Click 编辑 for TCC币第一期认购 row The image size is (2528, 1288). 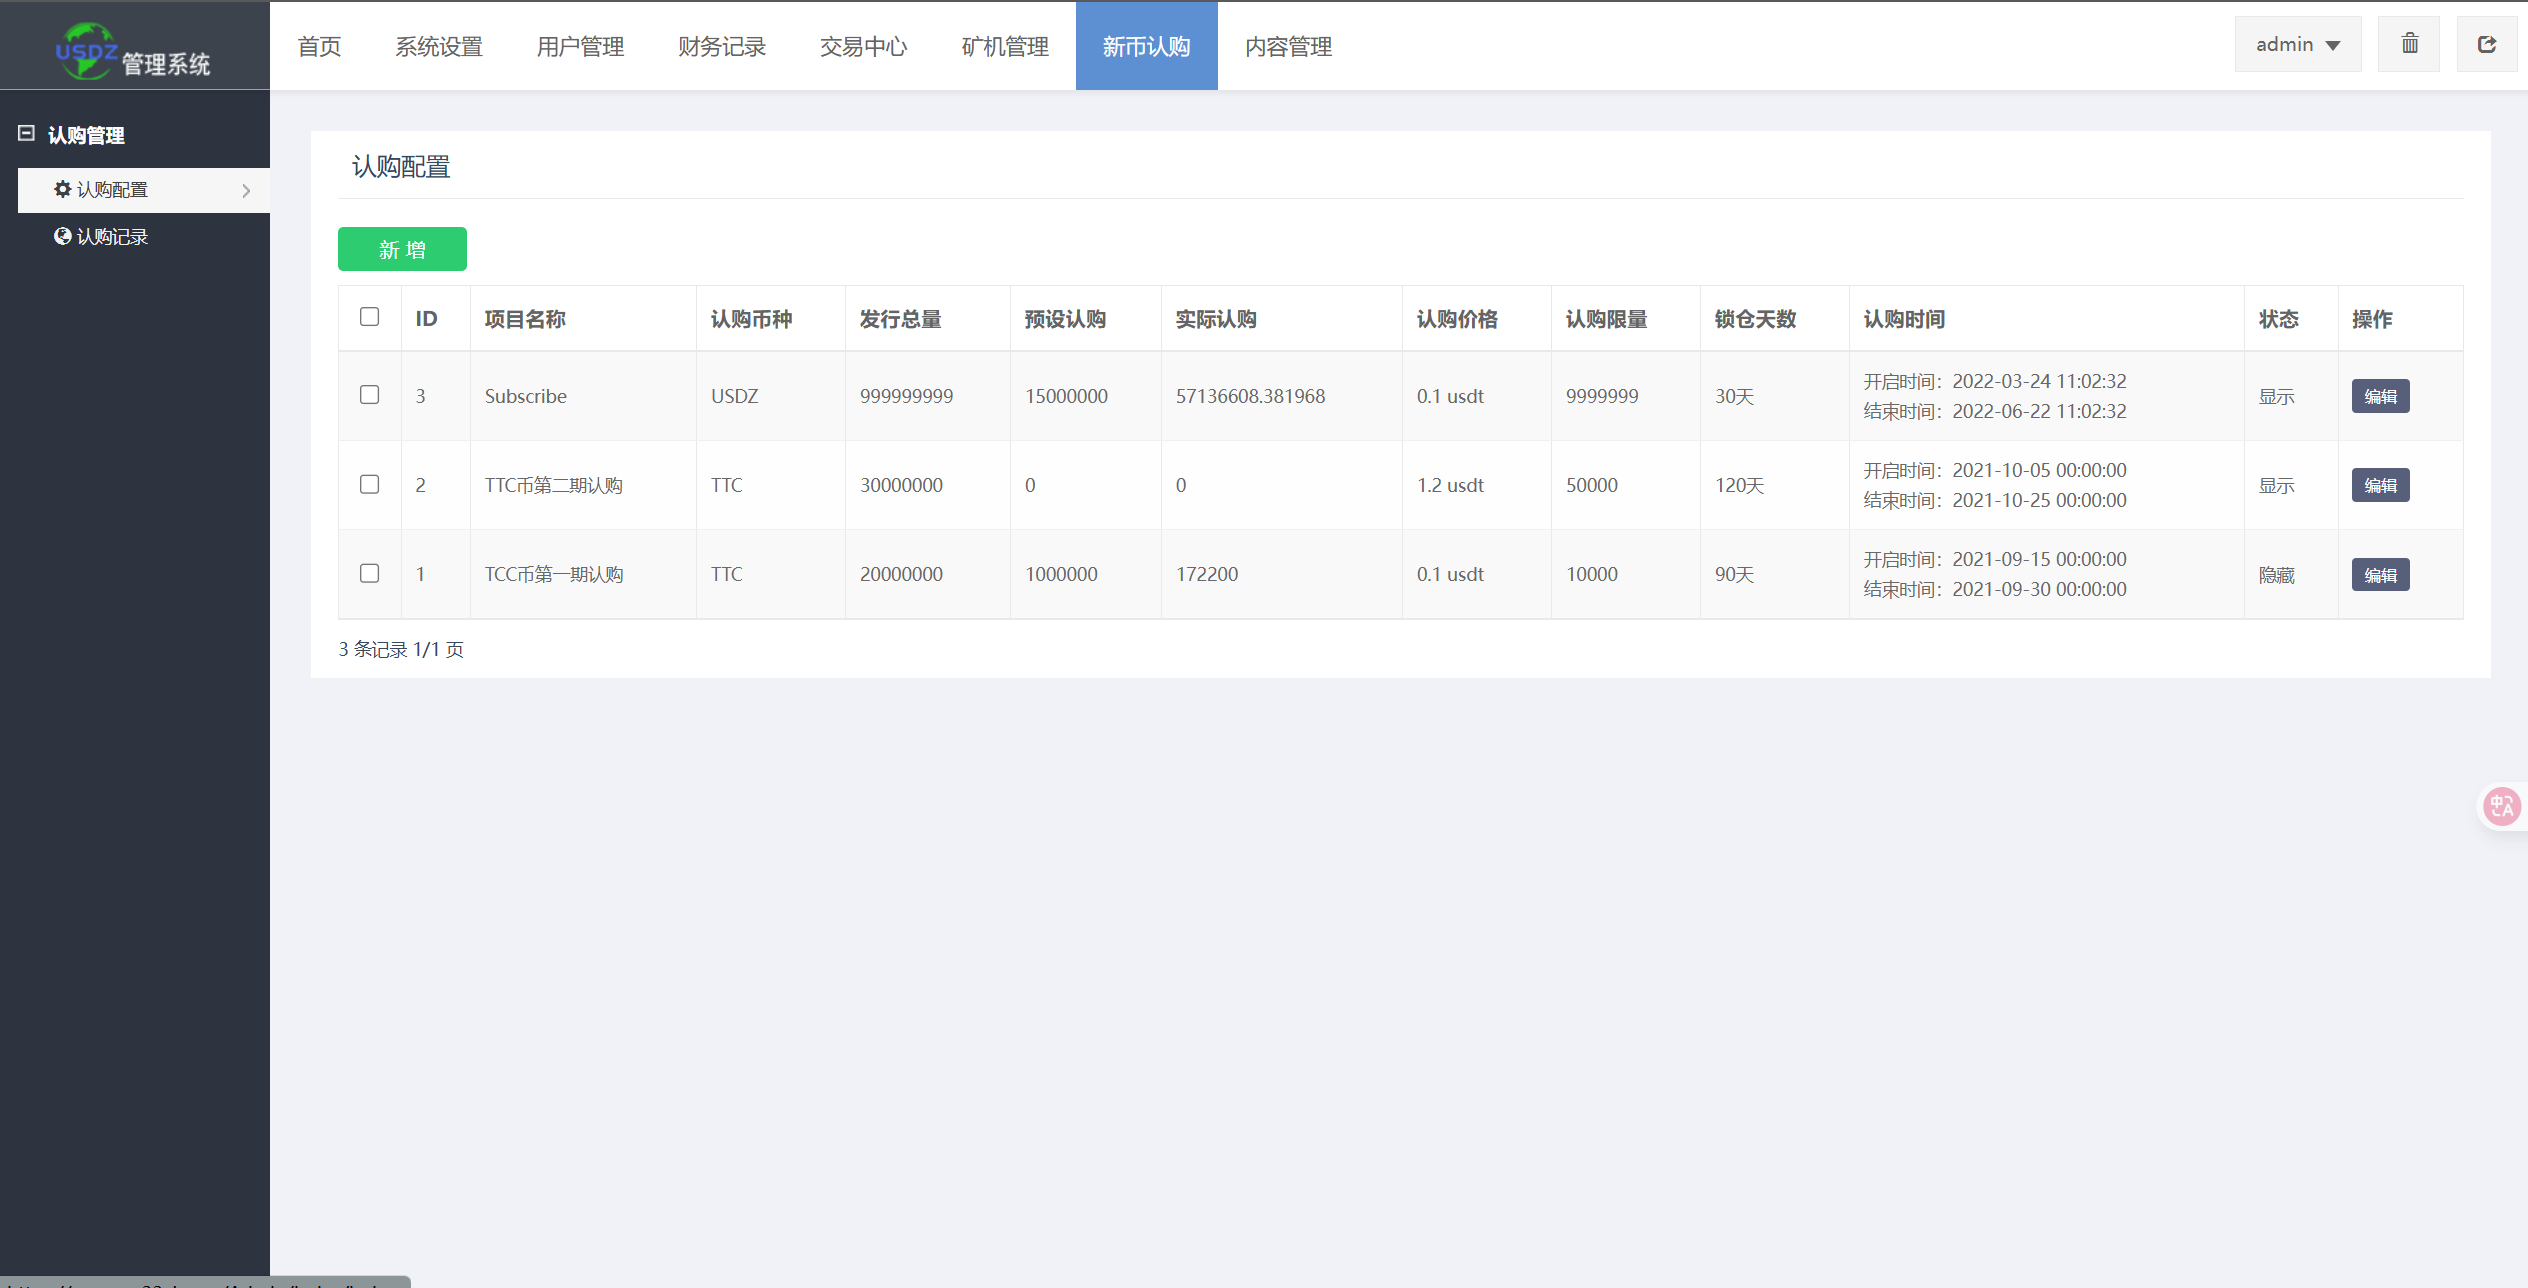pyautogui.click(x=2380, y=575)
